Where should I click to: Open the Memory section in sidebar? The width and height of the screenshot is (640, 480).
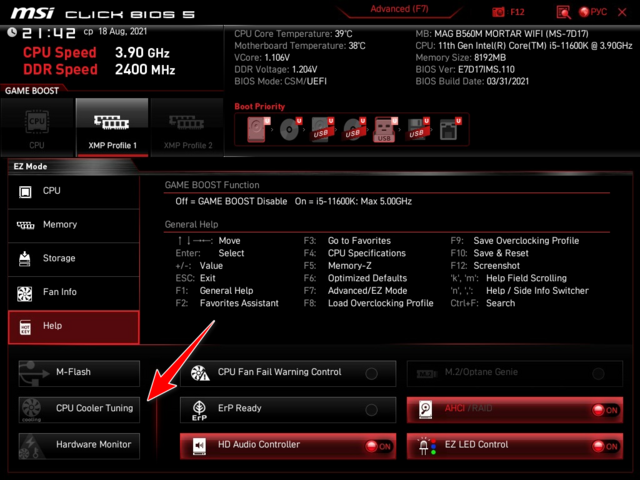point(73,225)
